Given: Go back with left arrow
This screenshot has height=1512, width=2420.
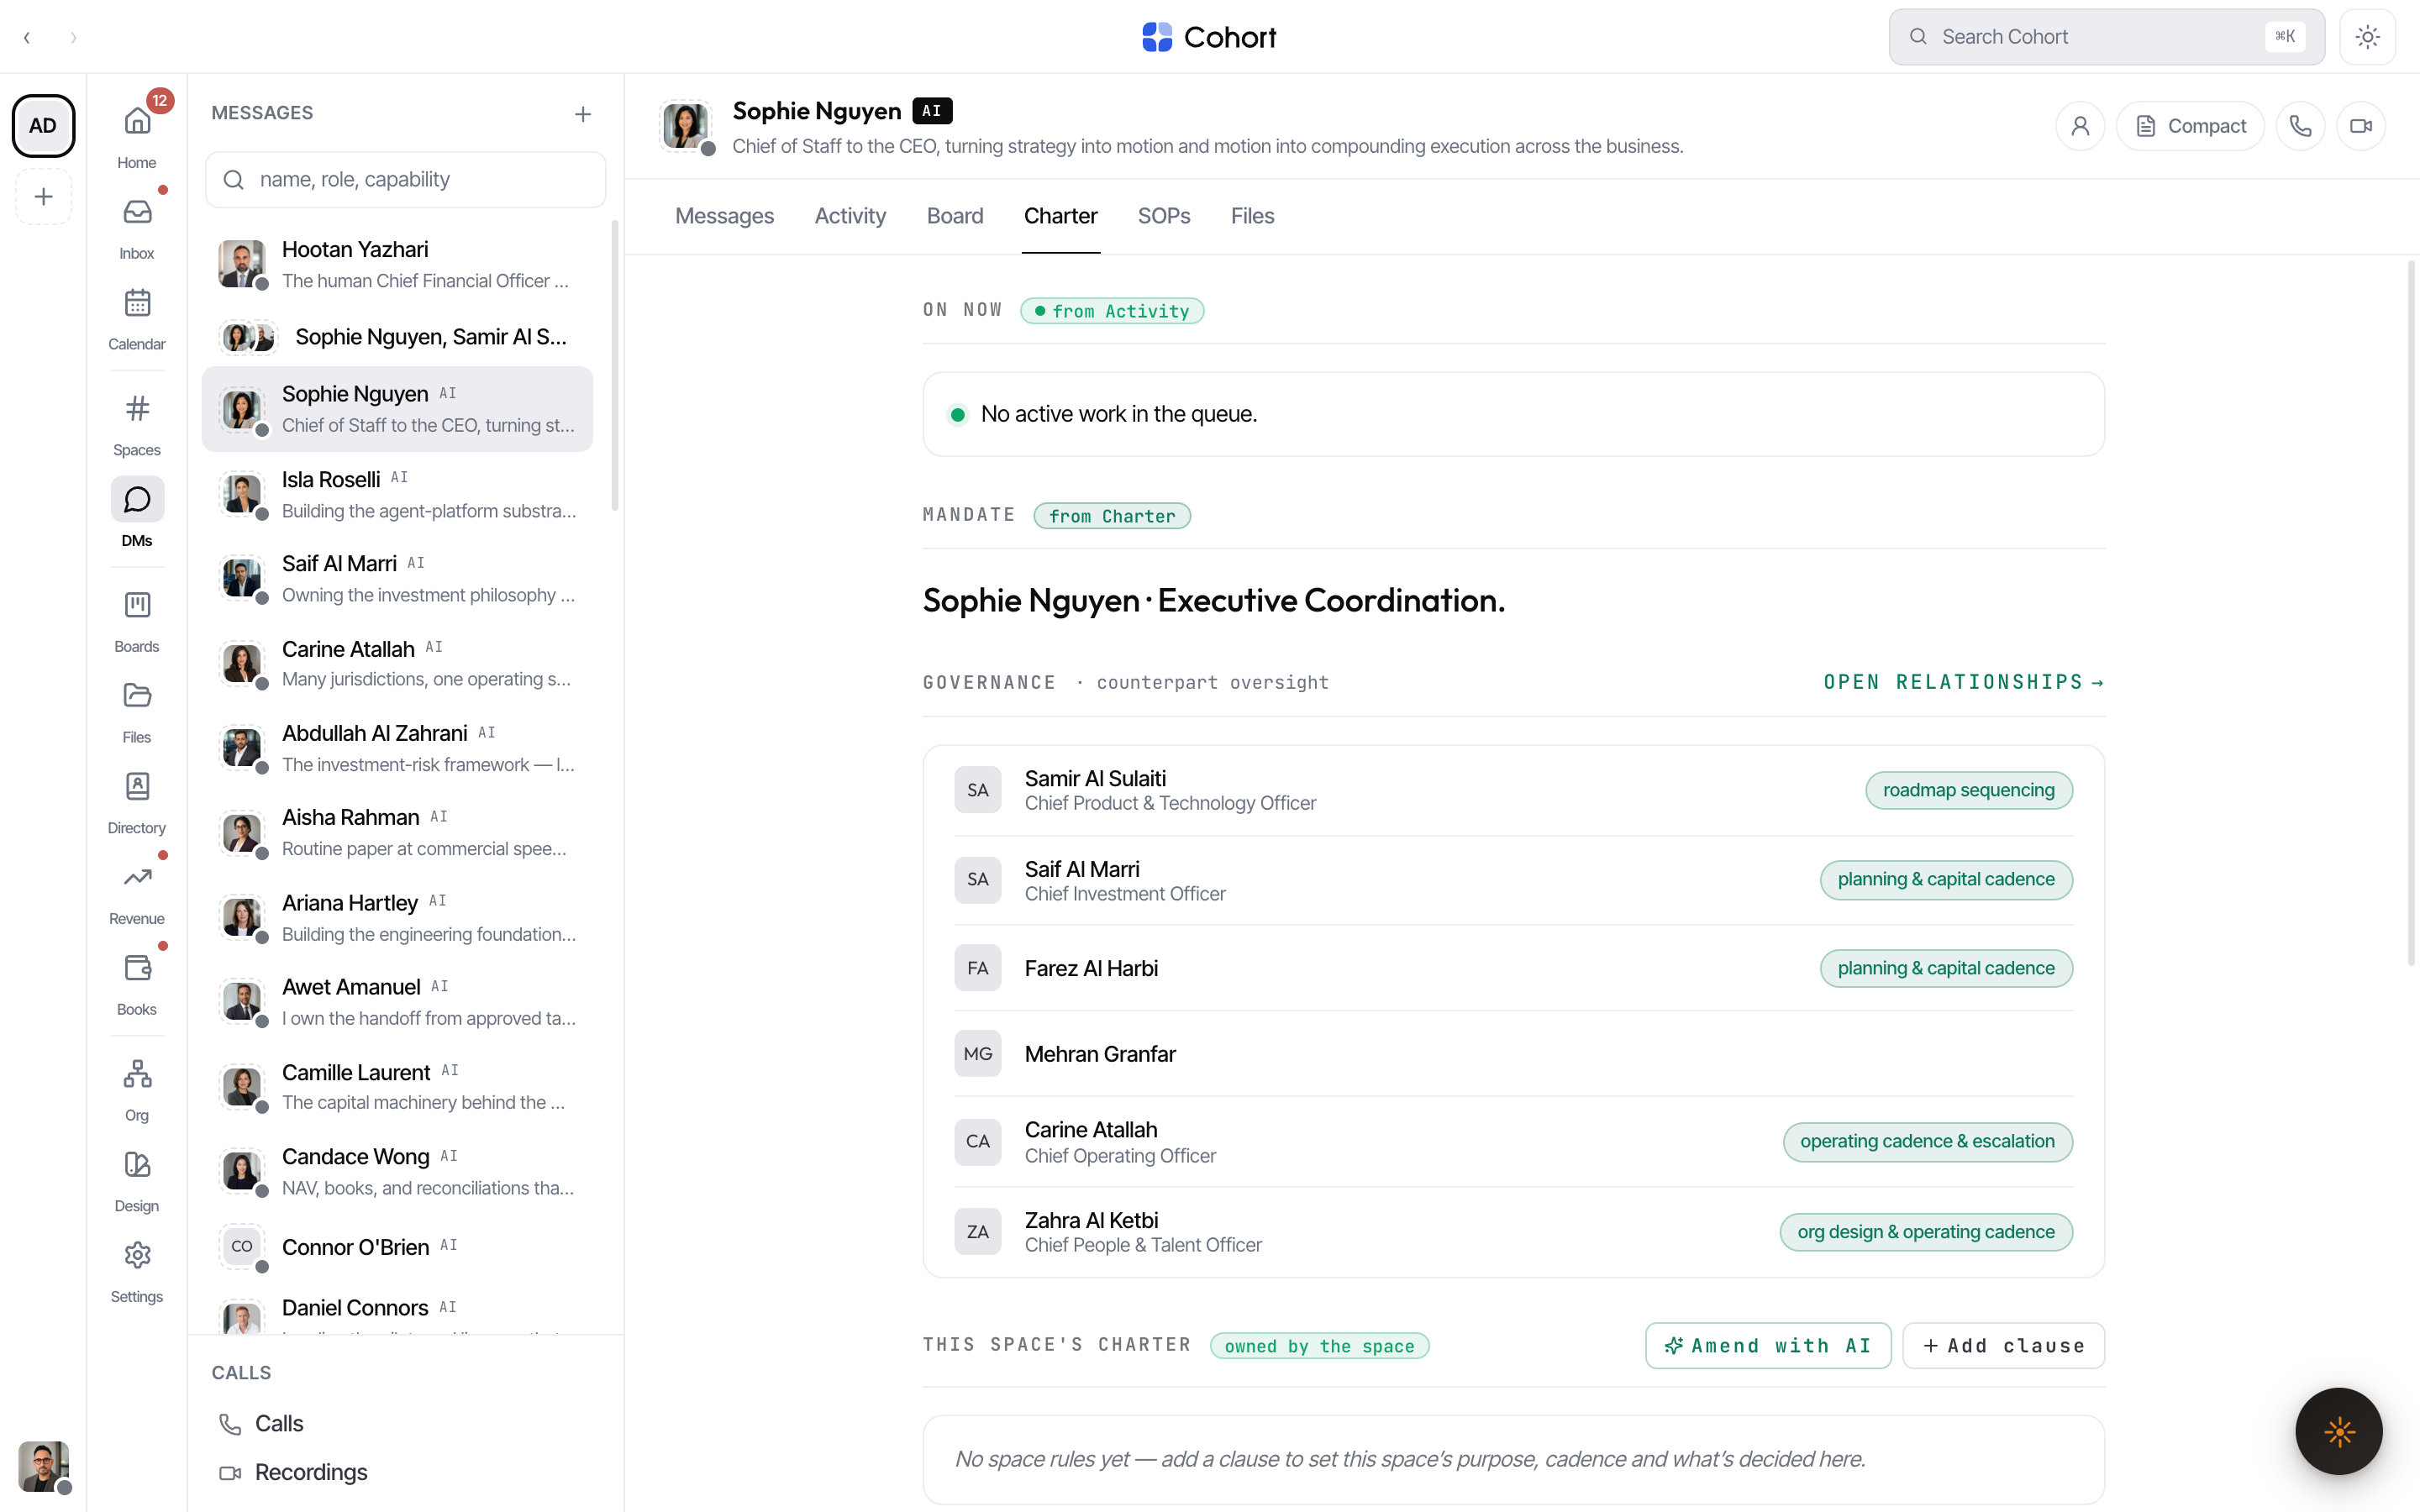Looking at the screenshot, I should (x=27, y=37).
